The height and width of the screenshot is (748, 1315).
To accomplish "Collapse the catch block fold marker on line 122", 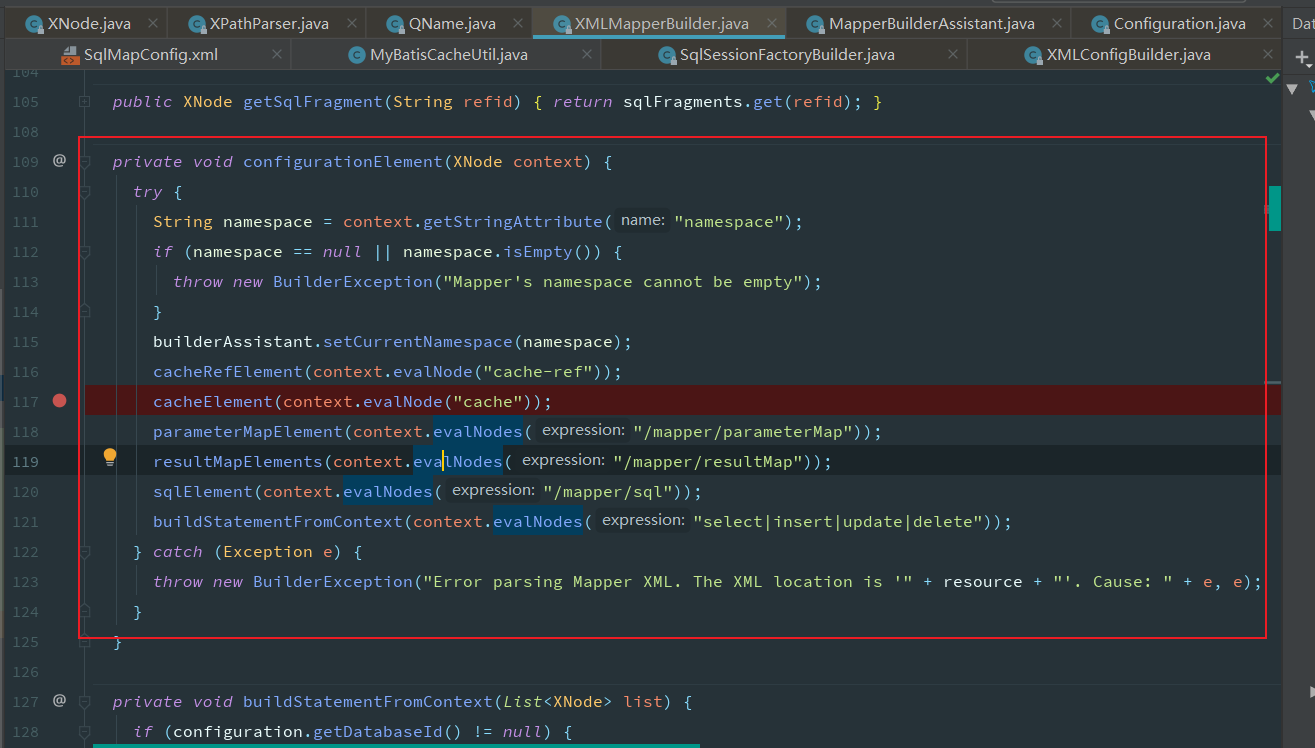I will (x=85, y=552).
